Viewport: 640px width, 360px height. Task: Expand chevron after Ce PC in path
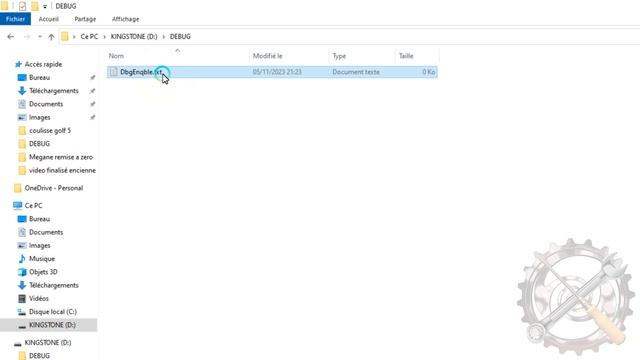pos(104,37)
